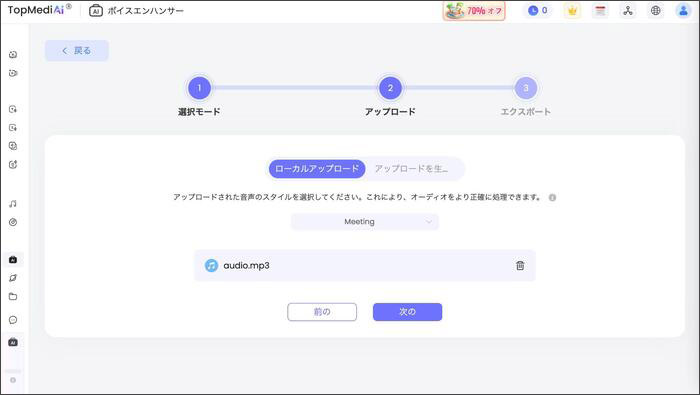Viewport: 700px width, 395px height.
Task: Click the 前の previous button
Action: coord(322,312)
